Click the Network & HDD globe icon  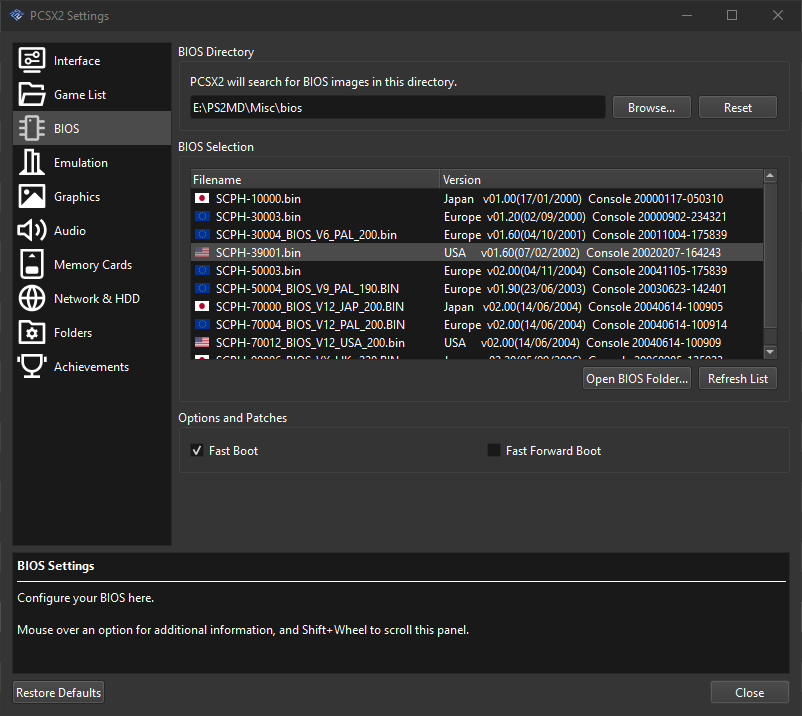32,299
